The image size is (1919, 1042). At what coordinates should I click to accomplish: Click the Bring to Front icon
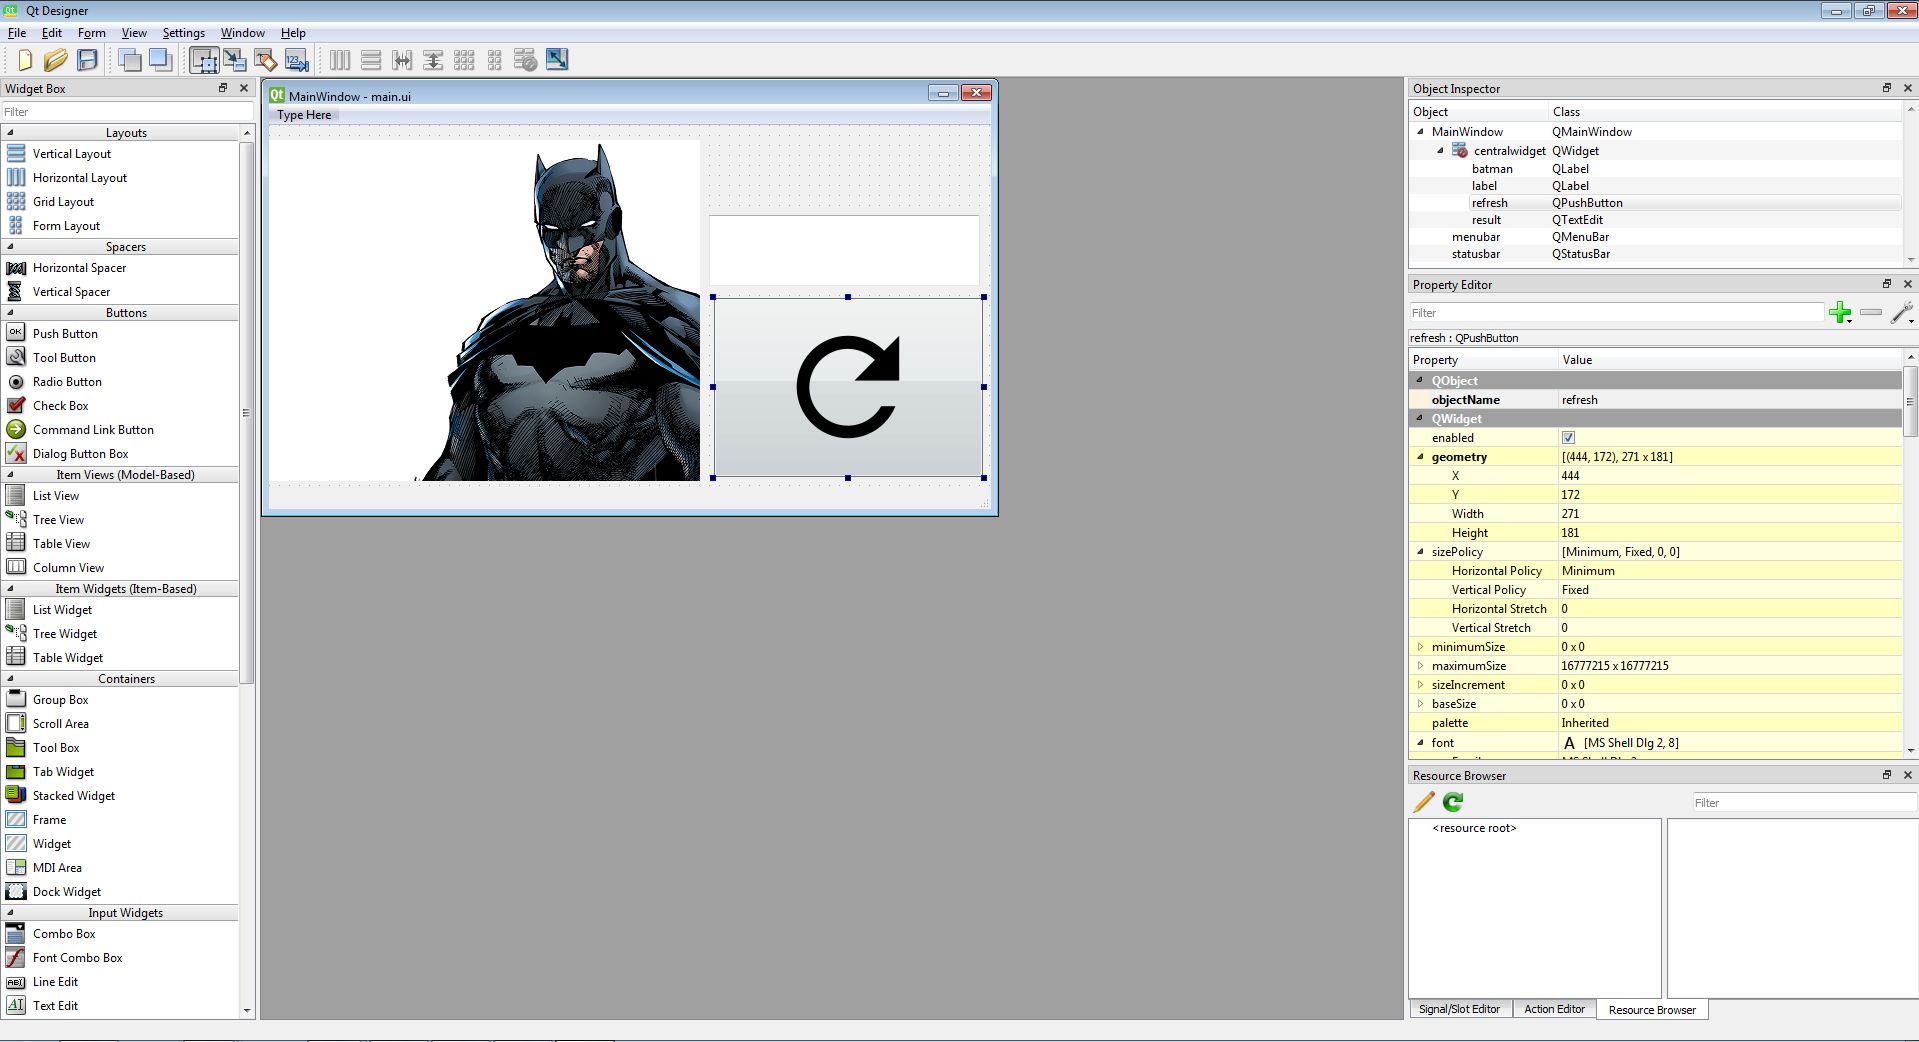click(x=161, y=60)
